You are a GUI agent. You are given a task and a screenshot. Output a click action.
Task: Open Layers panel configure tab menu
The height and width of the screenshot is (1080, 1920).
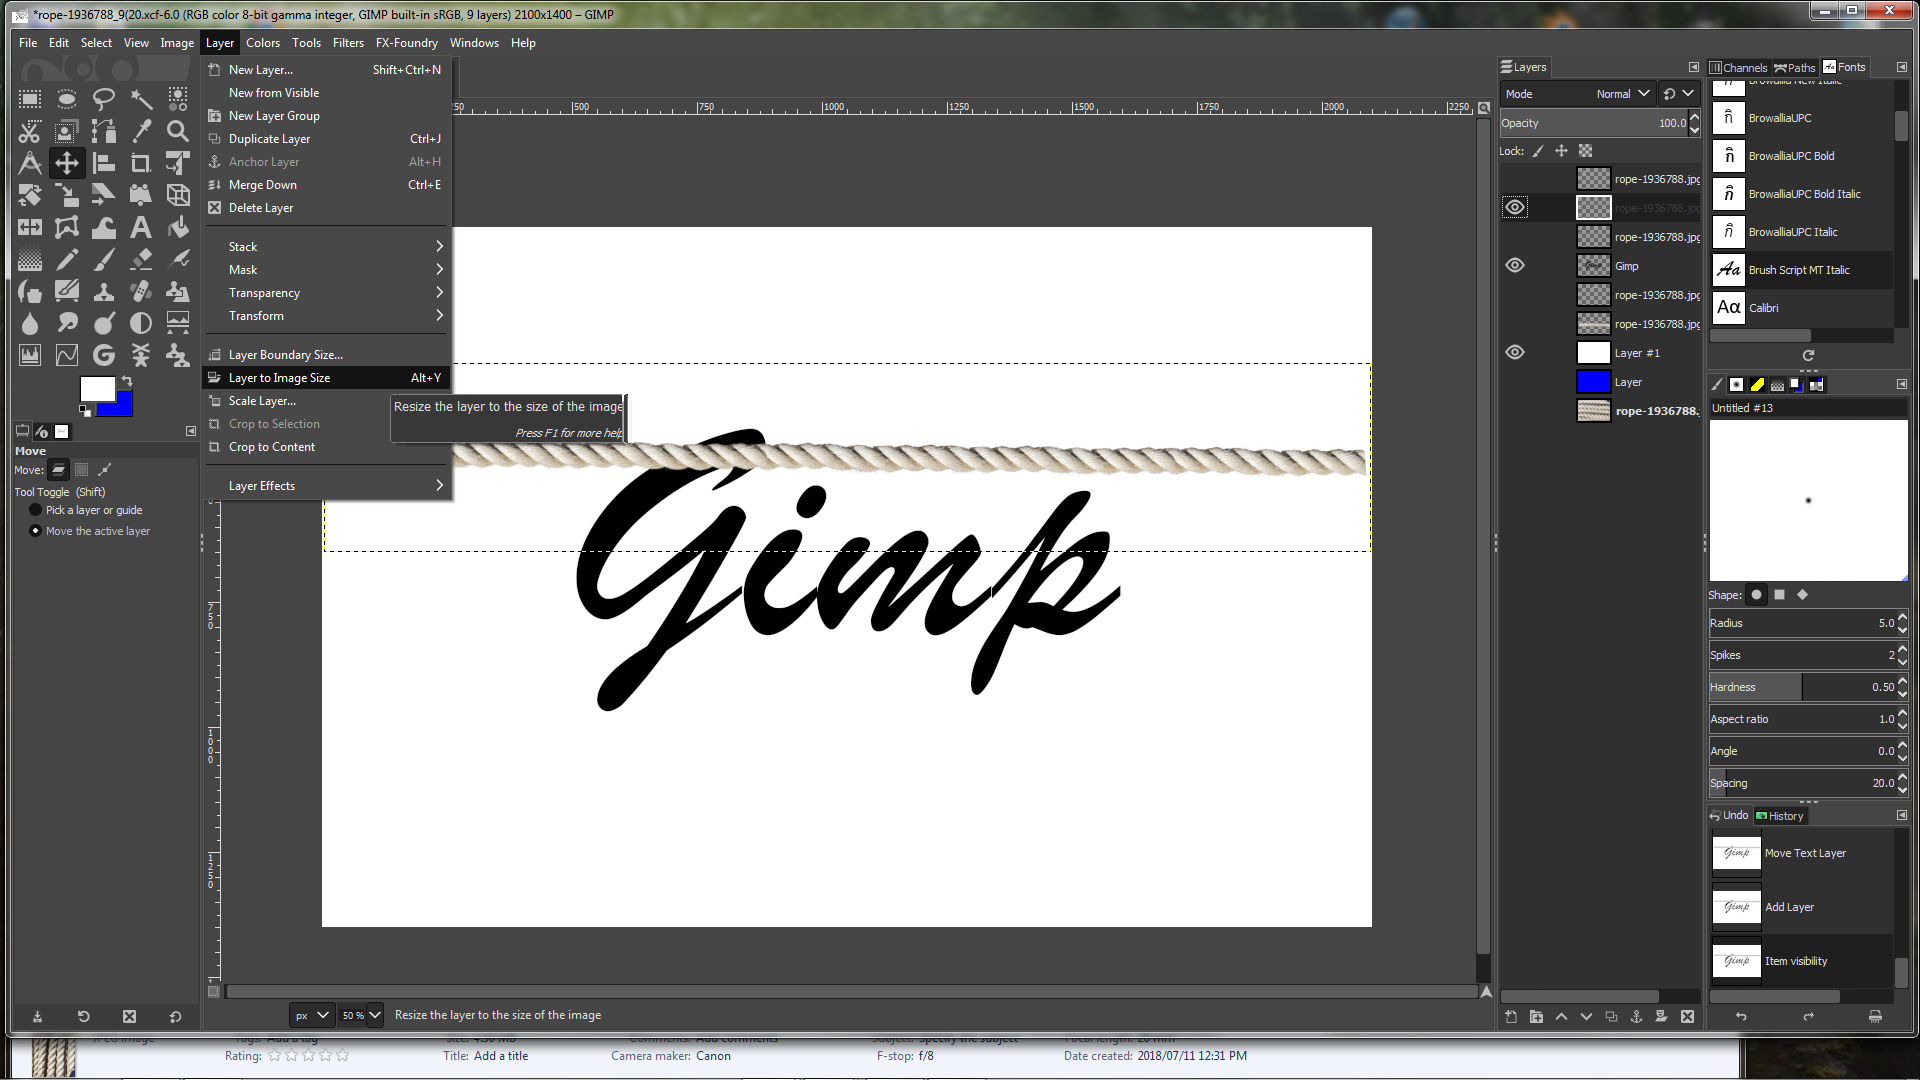[x=1693, y=67]
